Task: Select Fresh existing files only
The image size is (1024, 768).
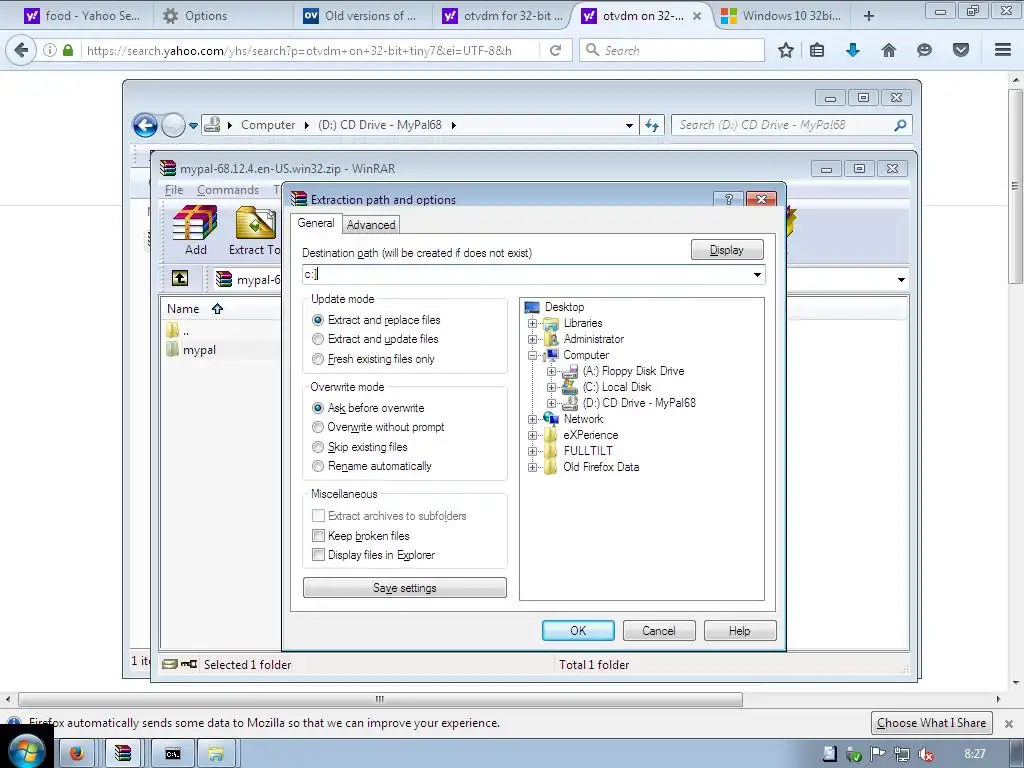Action: point(318,359)
